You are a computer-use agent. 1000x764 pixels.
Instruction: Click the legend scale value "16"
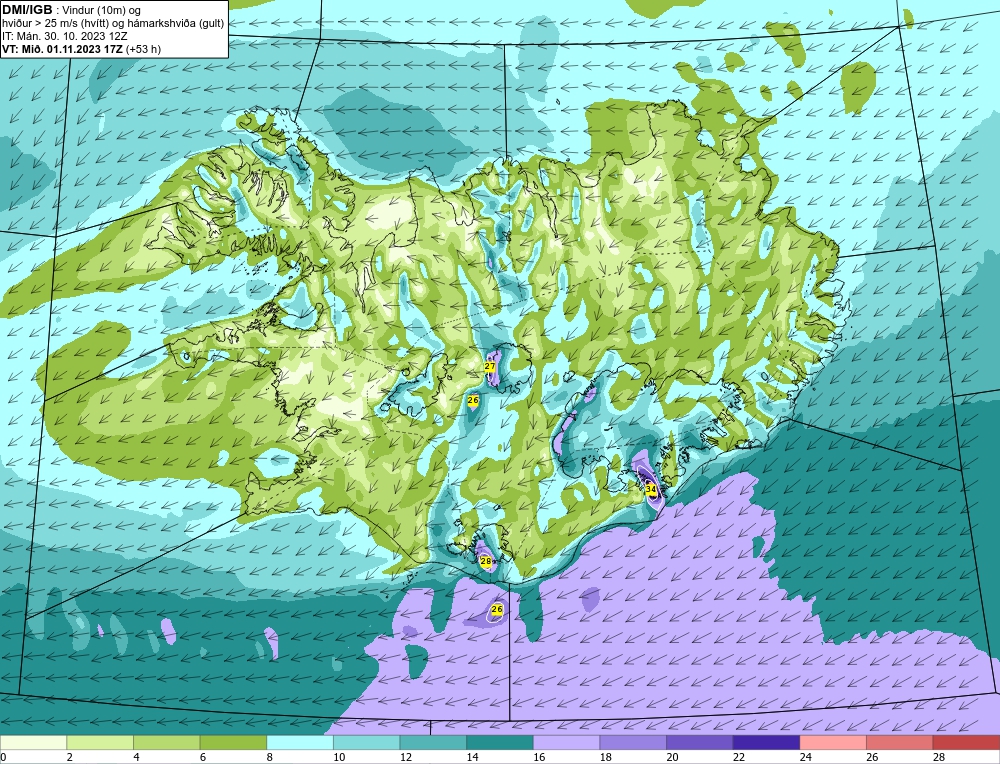[x=539, y=757]
